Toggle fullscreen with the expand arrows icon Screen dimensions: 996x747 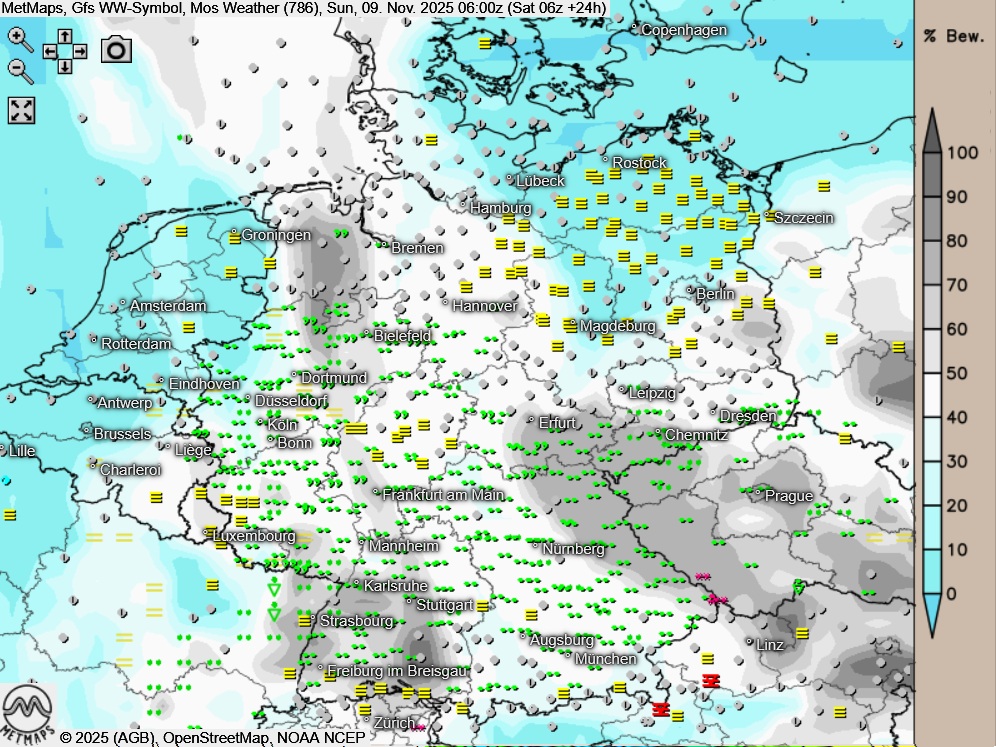coord(22,110)
